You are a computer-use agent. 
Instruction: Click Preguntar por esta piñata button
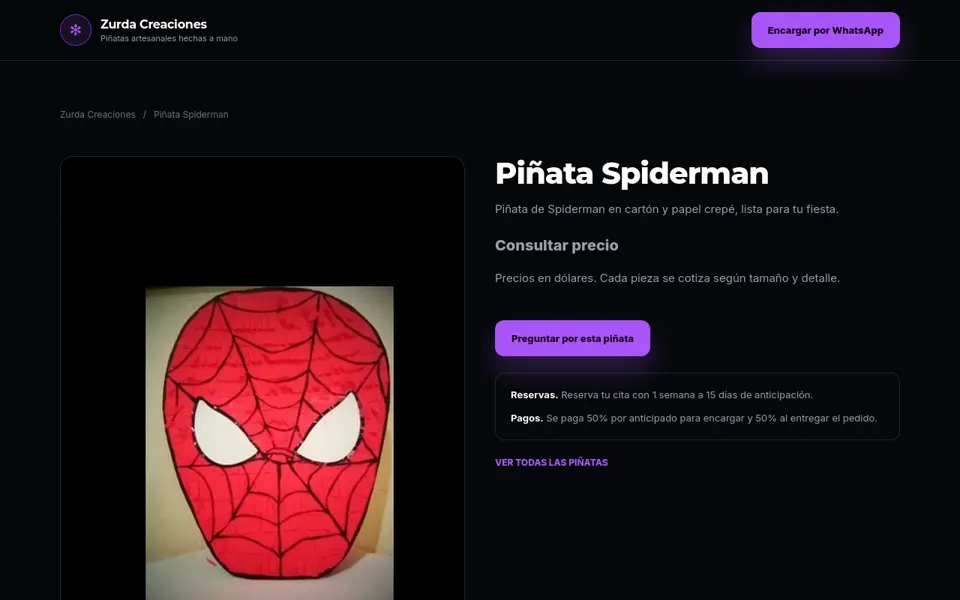pyautogui.click(x=572, y=338)
